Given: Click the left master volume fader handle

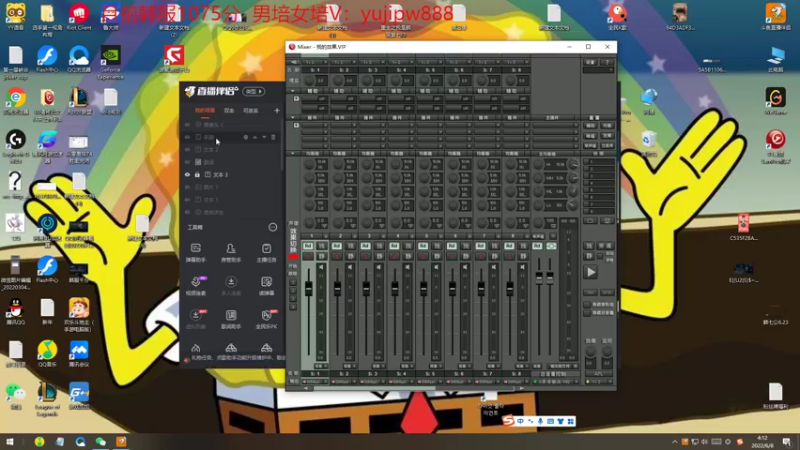Looking at the screenshot, I should [x=539, y=277].
